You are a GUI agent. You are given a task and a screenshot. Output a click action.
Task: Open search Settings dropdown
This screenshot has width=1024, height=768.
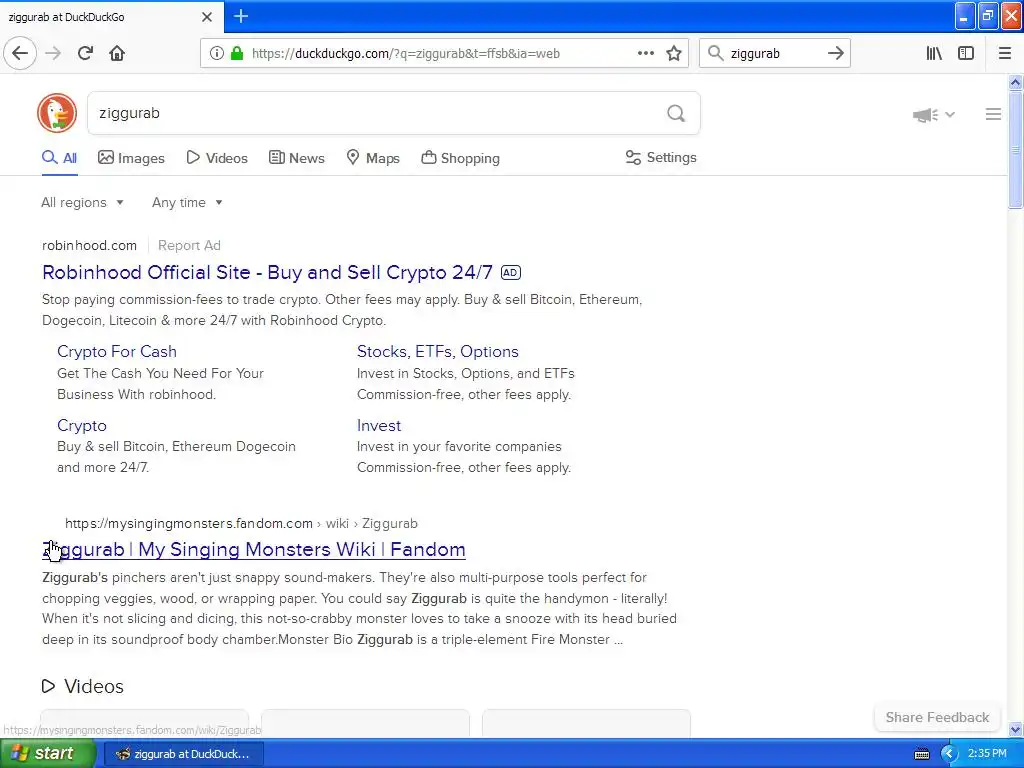coord(661,157)
